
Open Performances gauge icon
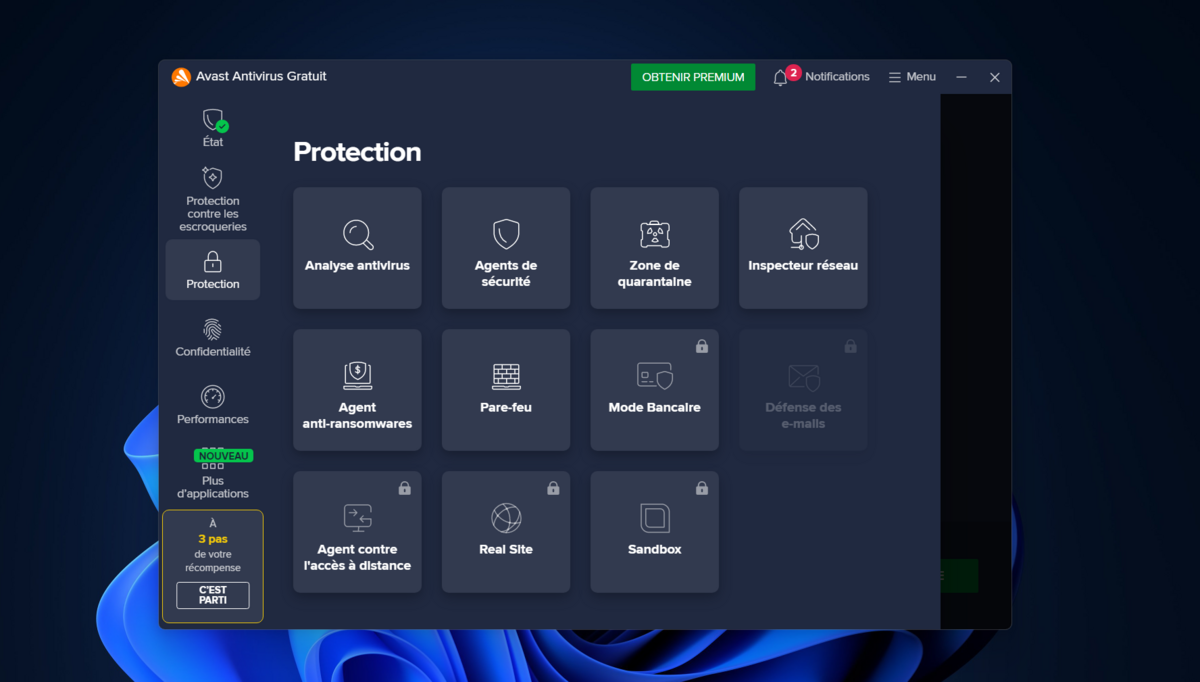(212, 397)
